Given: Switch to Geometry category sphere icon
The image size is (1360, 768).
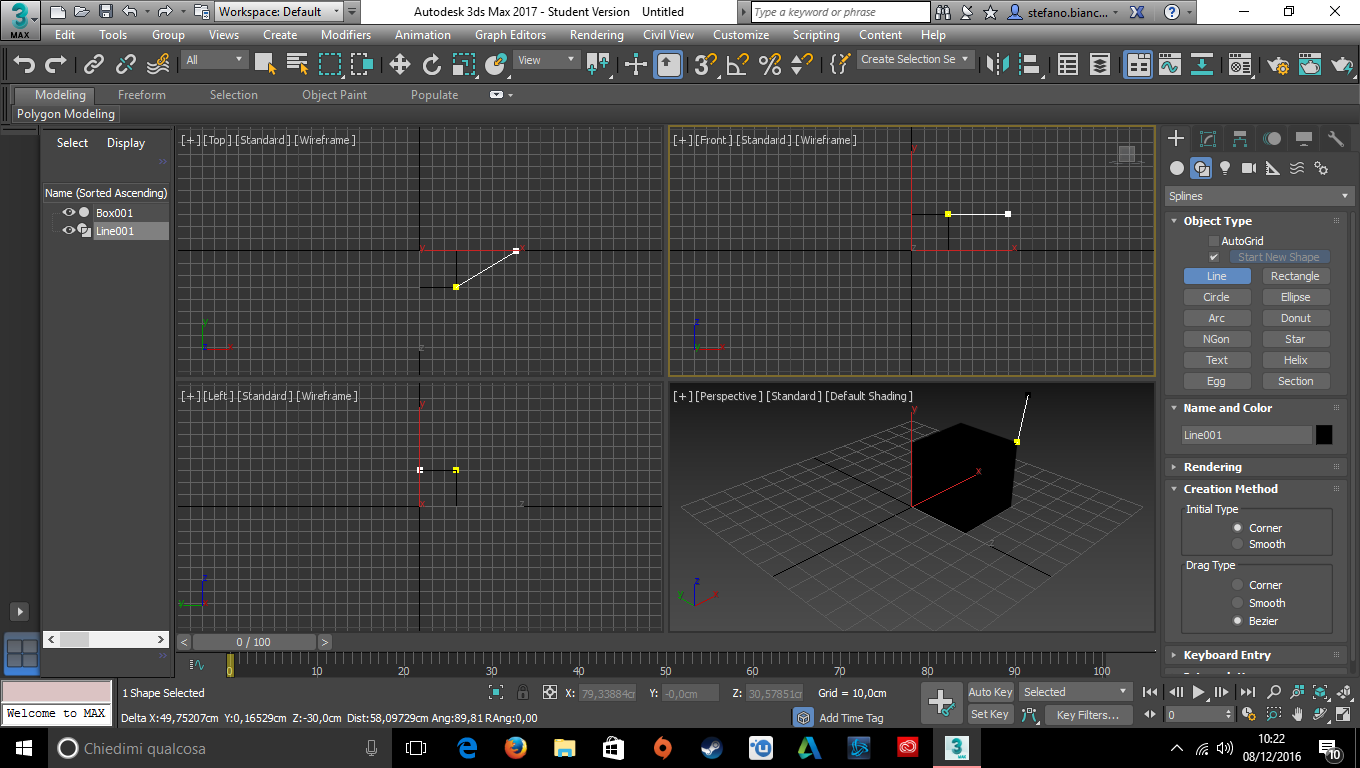Looking at the screenshot, I should 1177,168.
